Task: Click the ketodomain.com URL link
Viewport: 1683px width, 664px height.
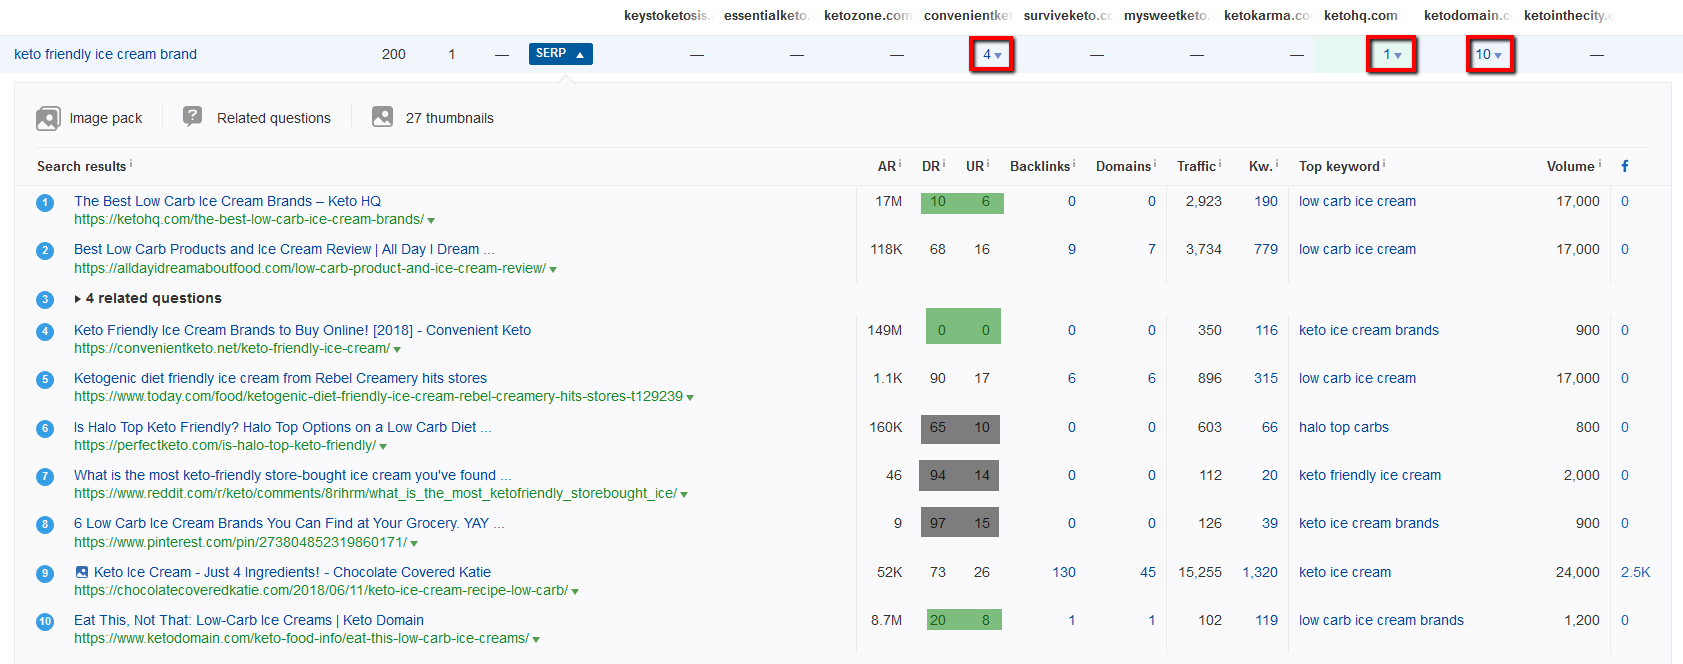Action: (x=301, y=638)
